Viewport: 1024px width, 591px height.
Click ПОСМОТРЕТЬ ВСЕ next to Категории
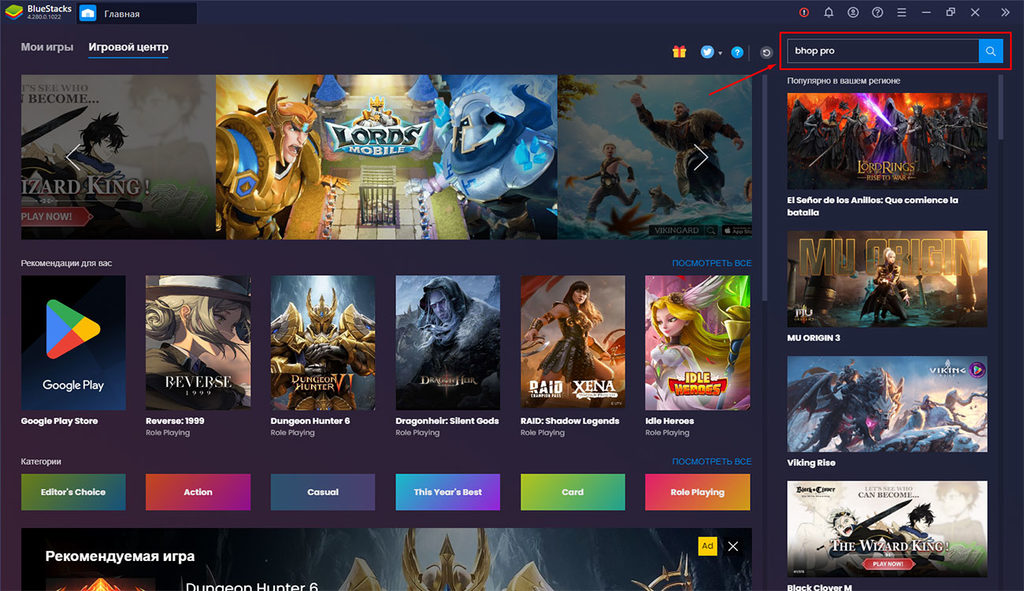point(711,462)
